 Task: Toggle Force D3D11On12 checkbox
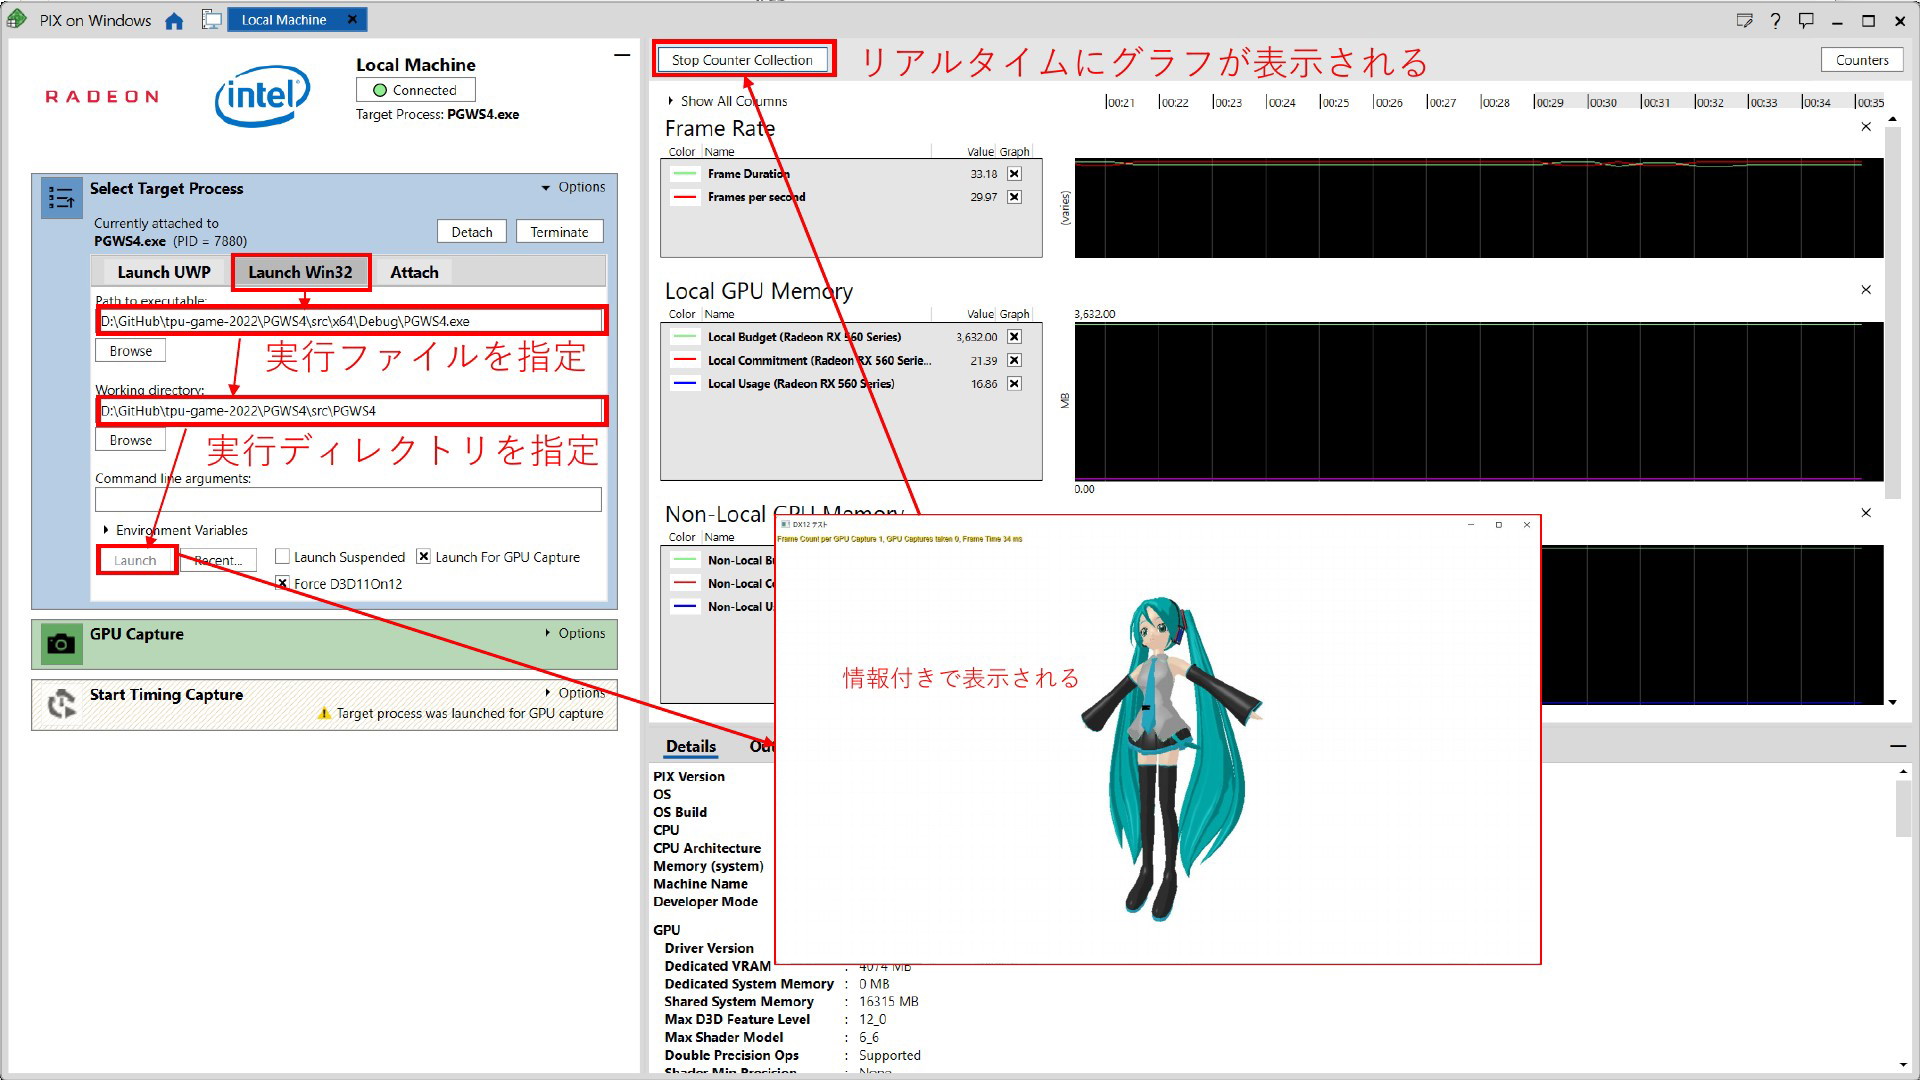click(x=282, y=584)
